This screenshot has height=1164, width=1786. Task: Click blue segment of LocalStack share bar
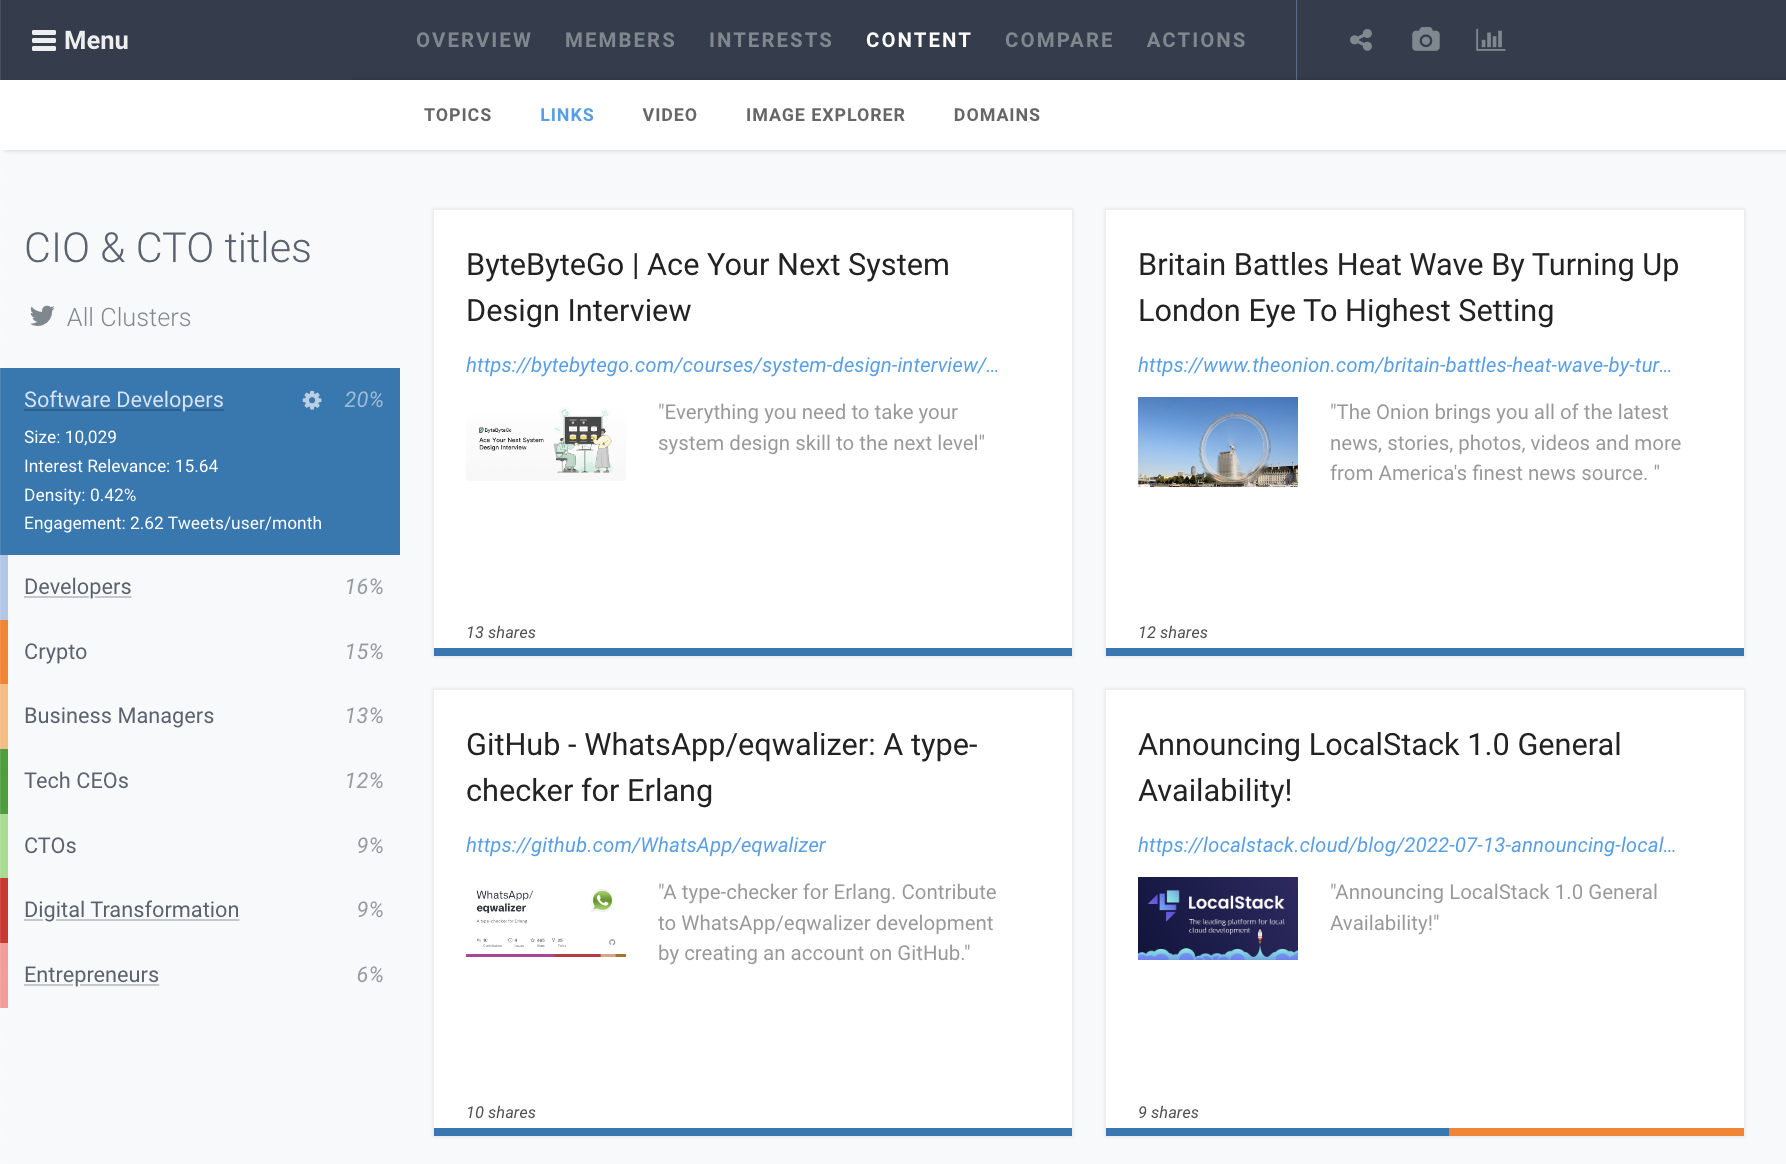[1277, 1132]
